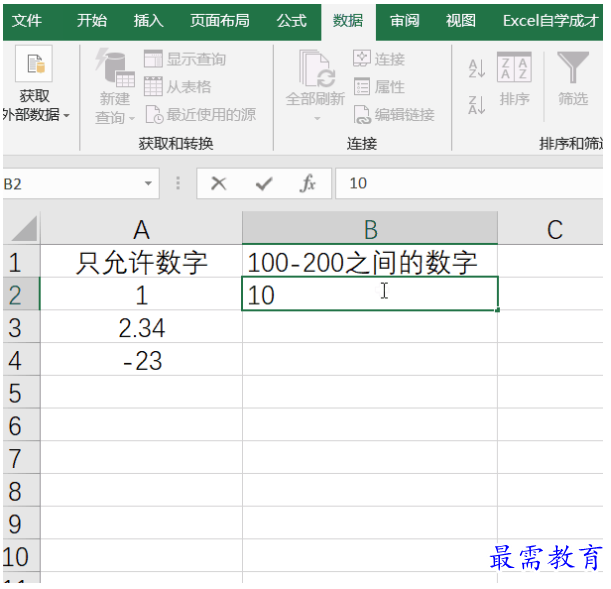Select cell A2 containing 1
Image resolution: width=611 pixels, height=589 pixels.
[141, 294]
